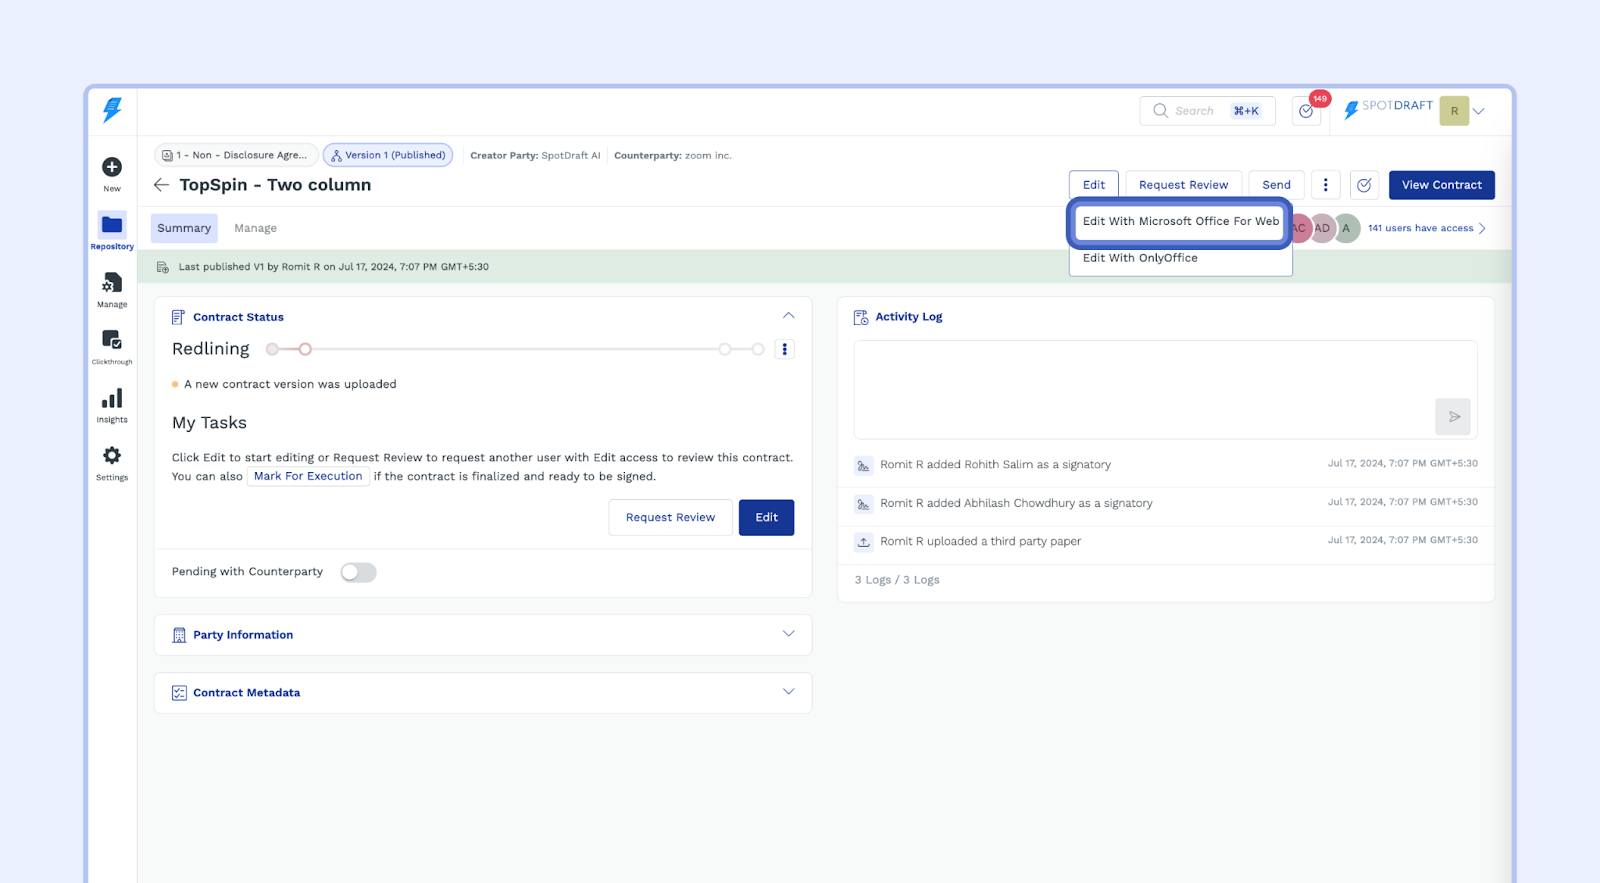Expand the Party Information section
1600x883 pixels.
pyautogui.click(x=788, y=634)
